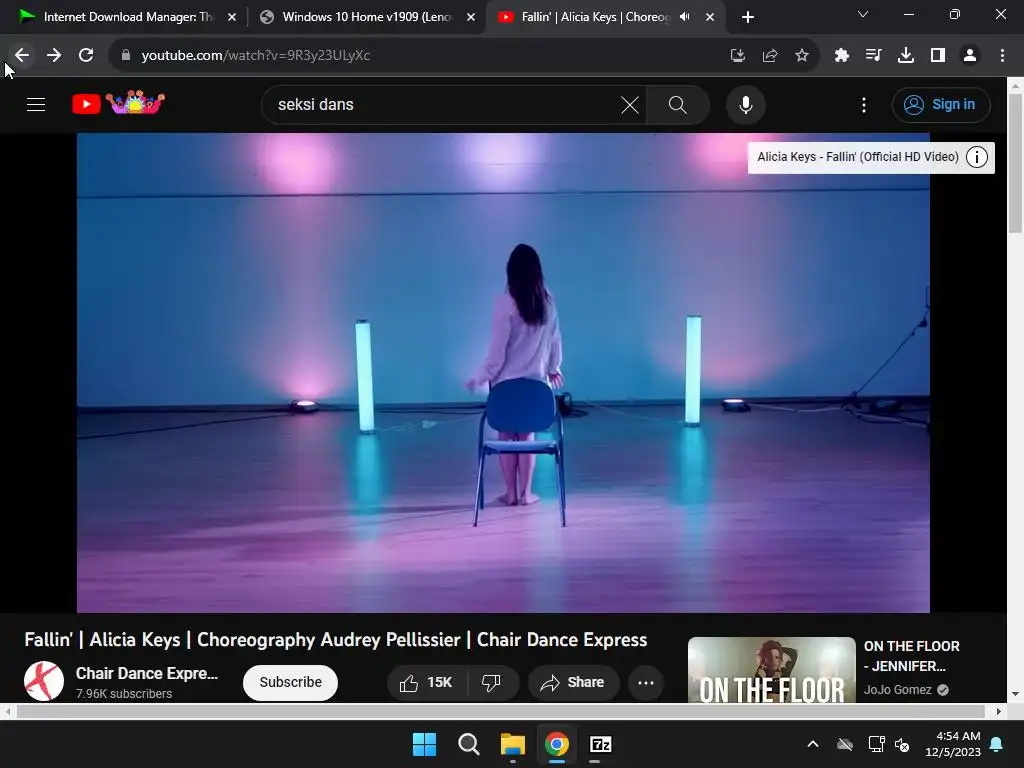Screen dimensions: 1024x768
Task: Close the Internet Download Manager tab
Action: tap(232, 18)
